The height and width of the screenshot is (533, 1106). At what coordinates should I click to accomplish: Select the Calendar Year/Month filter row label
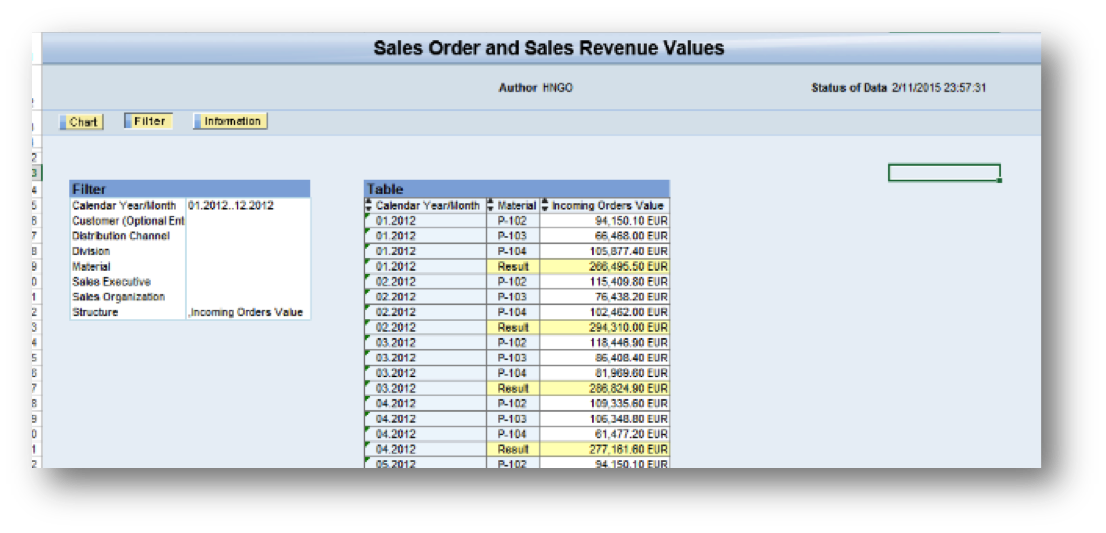(x=124, y=206)
